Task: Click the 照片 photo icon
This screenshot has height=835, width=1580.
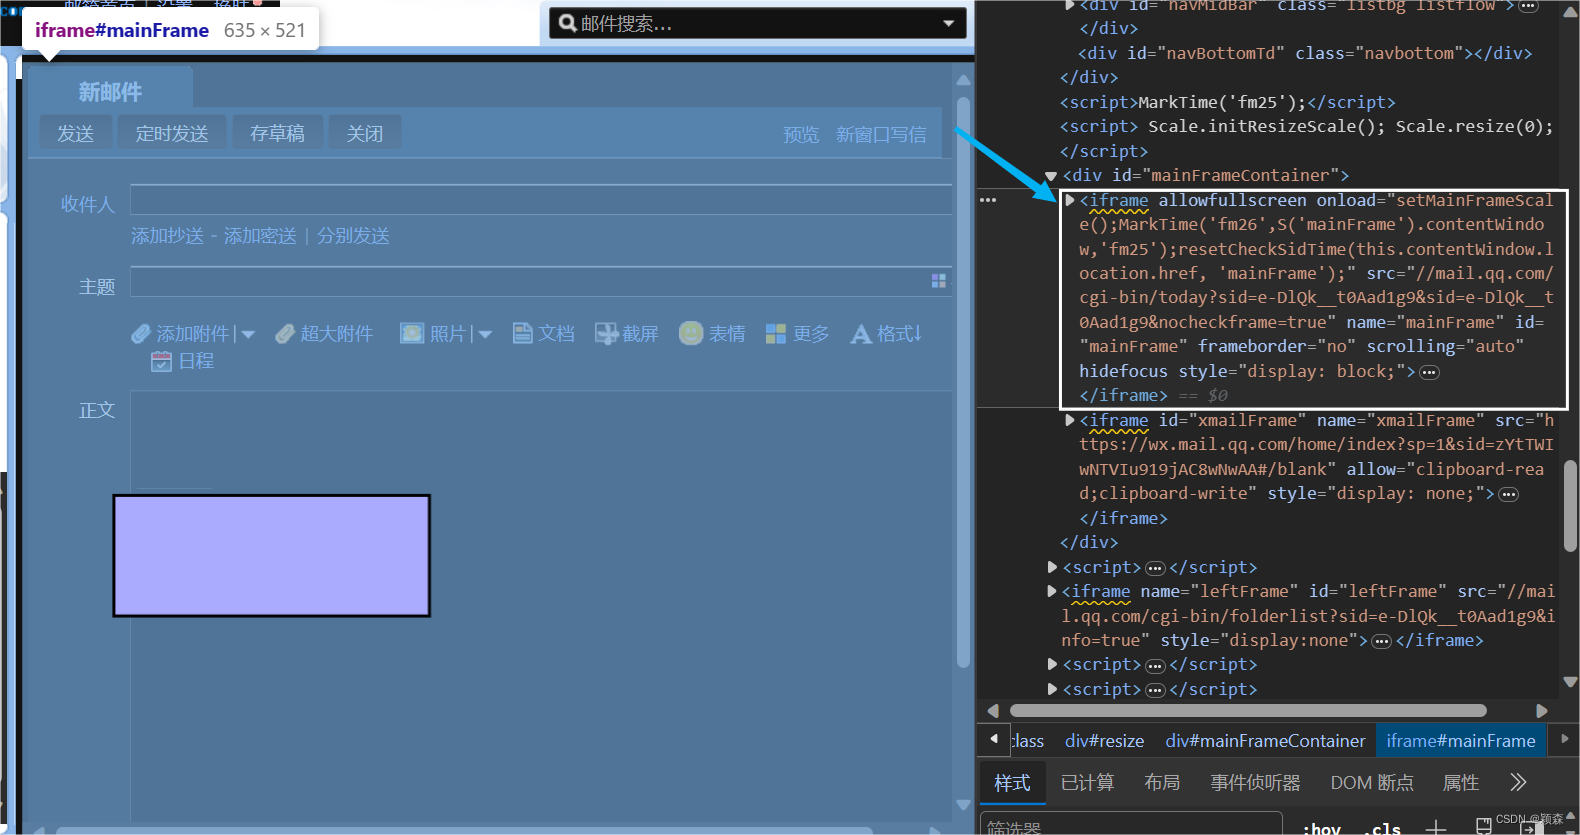Action: [412, 333]
